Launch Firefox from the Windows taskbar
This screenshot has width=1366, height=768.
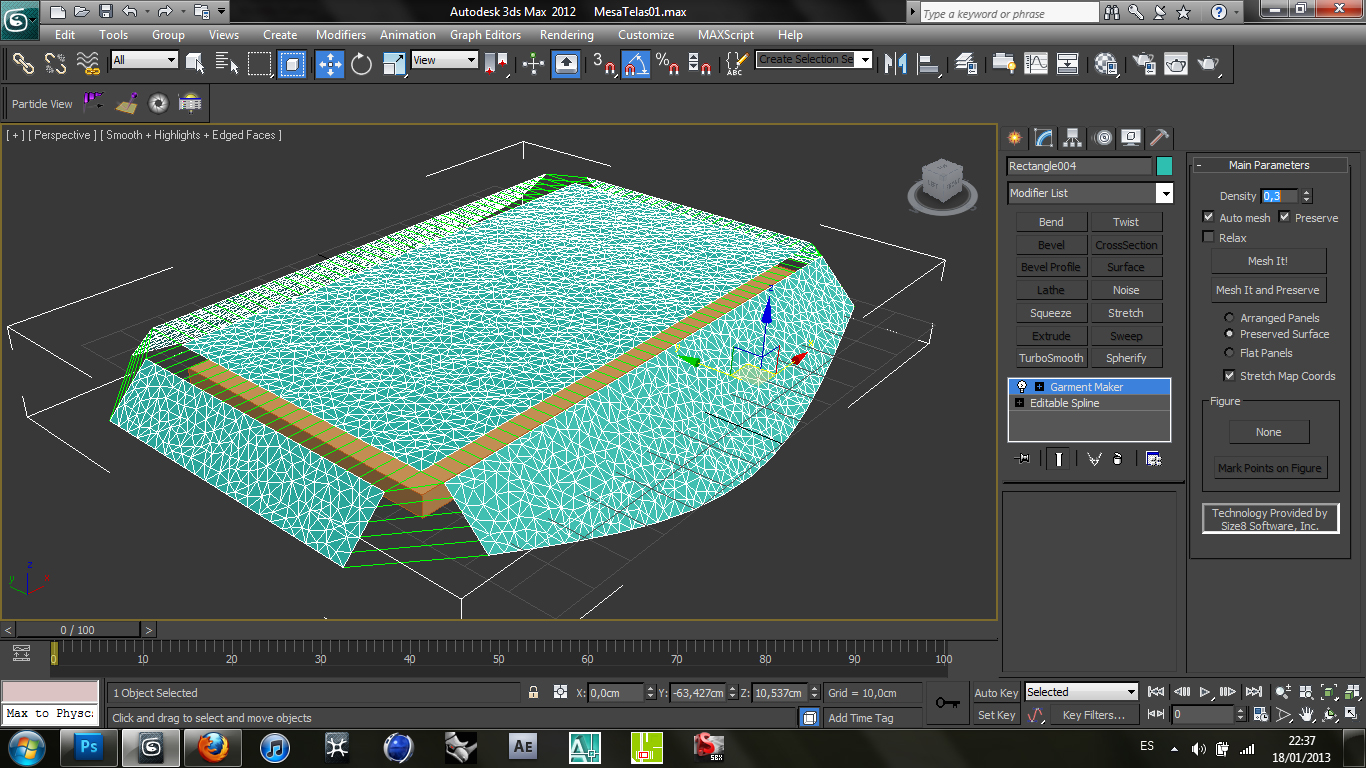point(212,747)
